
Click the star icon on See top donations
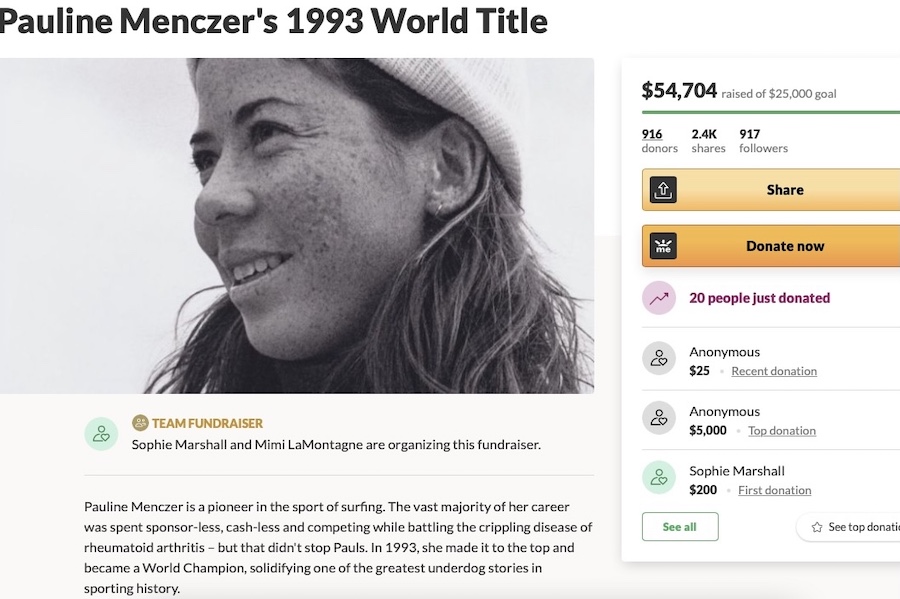coord(817,527)
